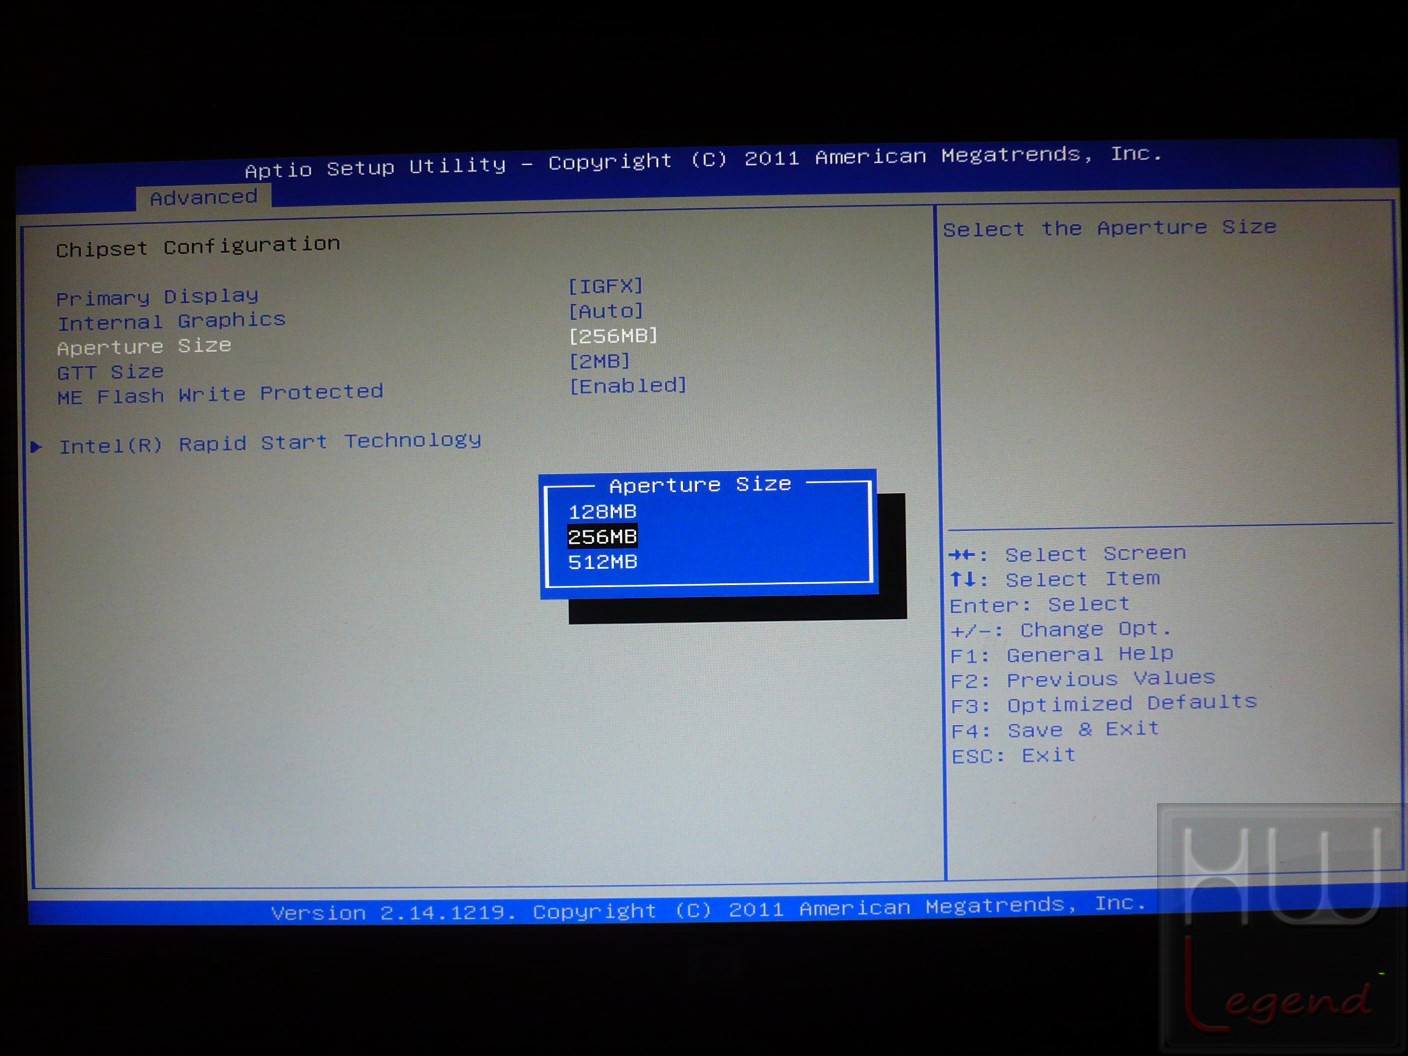Select the Primary Display setting label
Viewport: 1408px width, 1056px height.
pyautogui.click(x=157, y=297)
